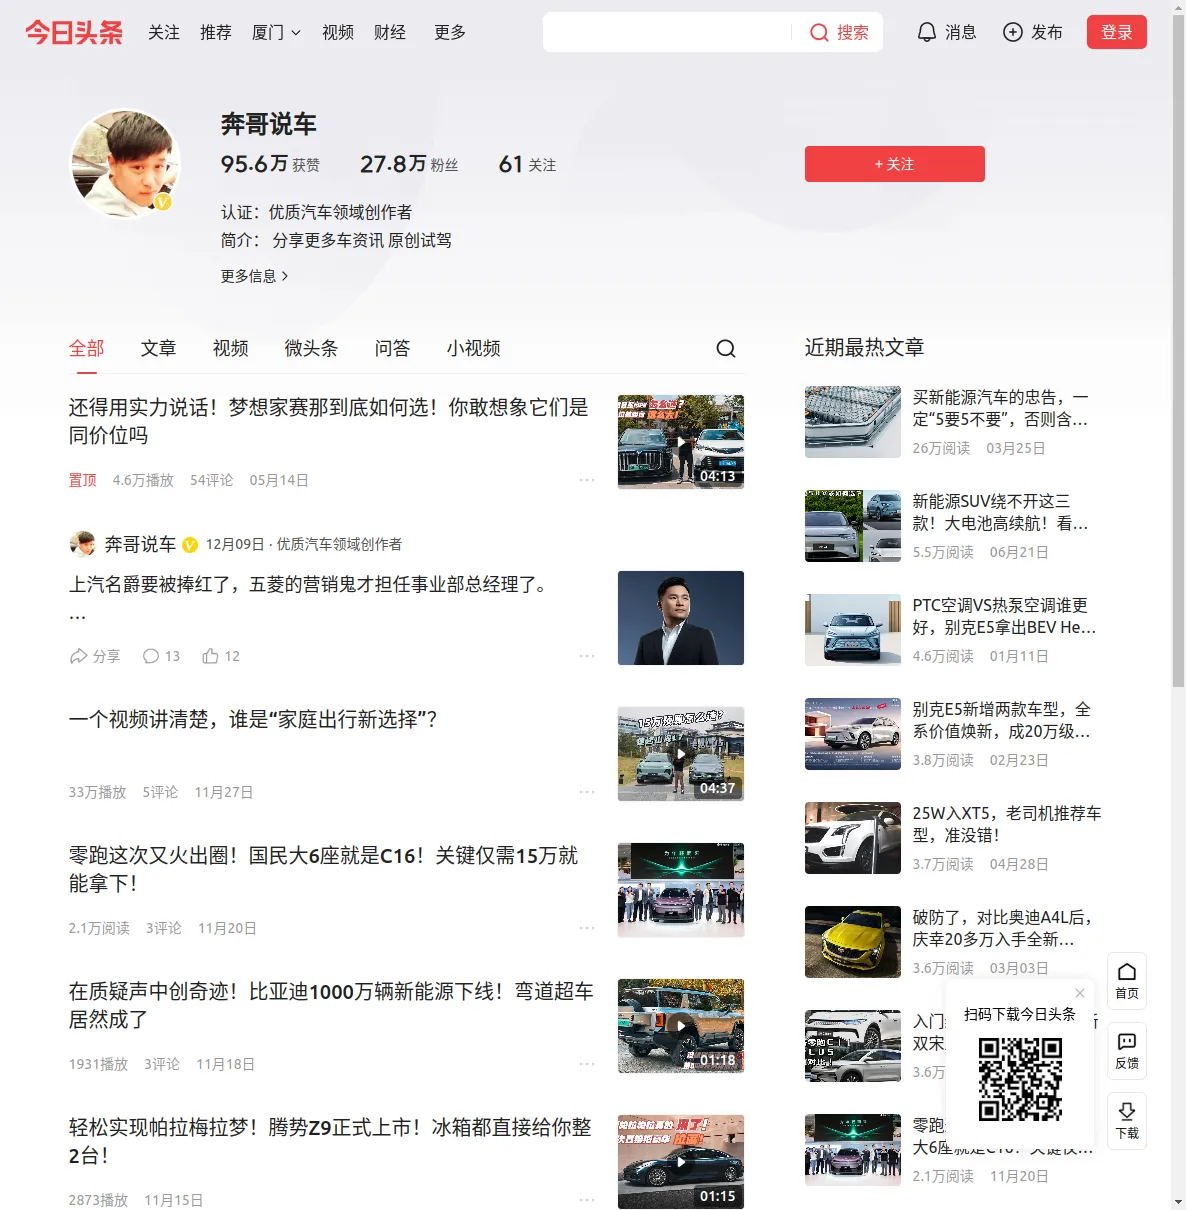This screenshot has width=1186, height=1210.
Task: Switch to the 文章 tab
Action: [x=159, y=348]
